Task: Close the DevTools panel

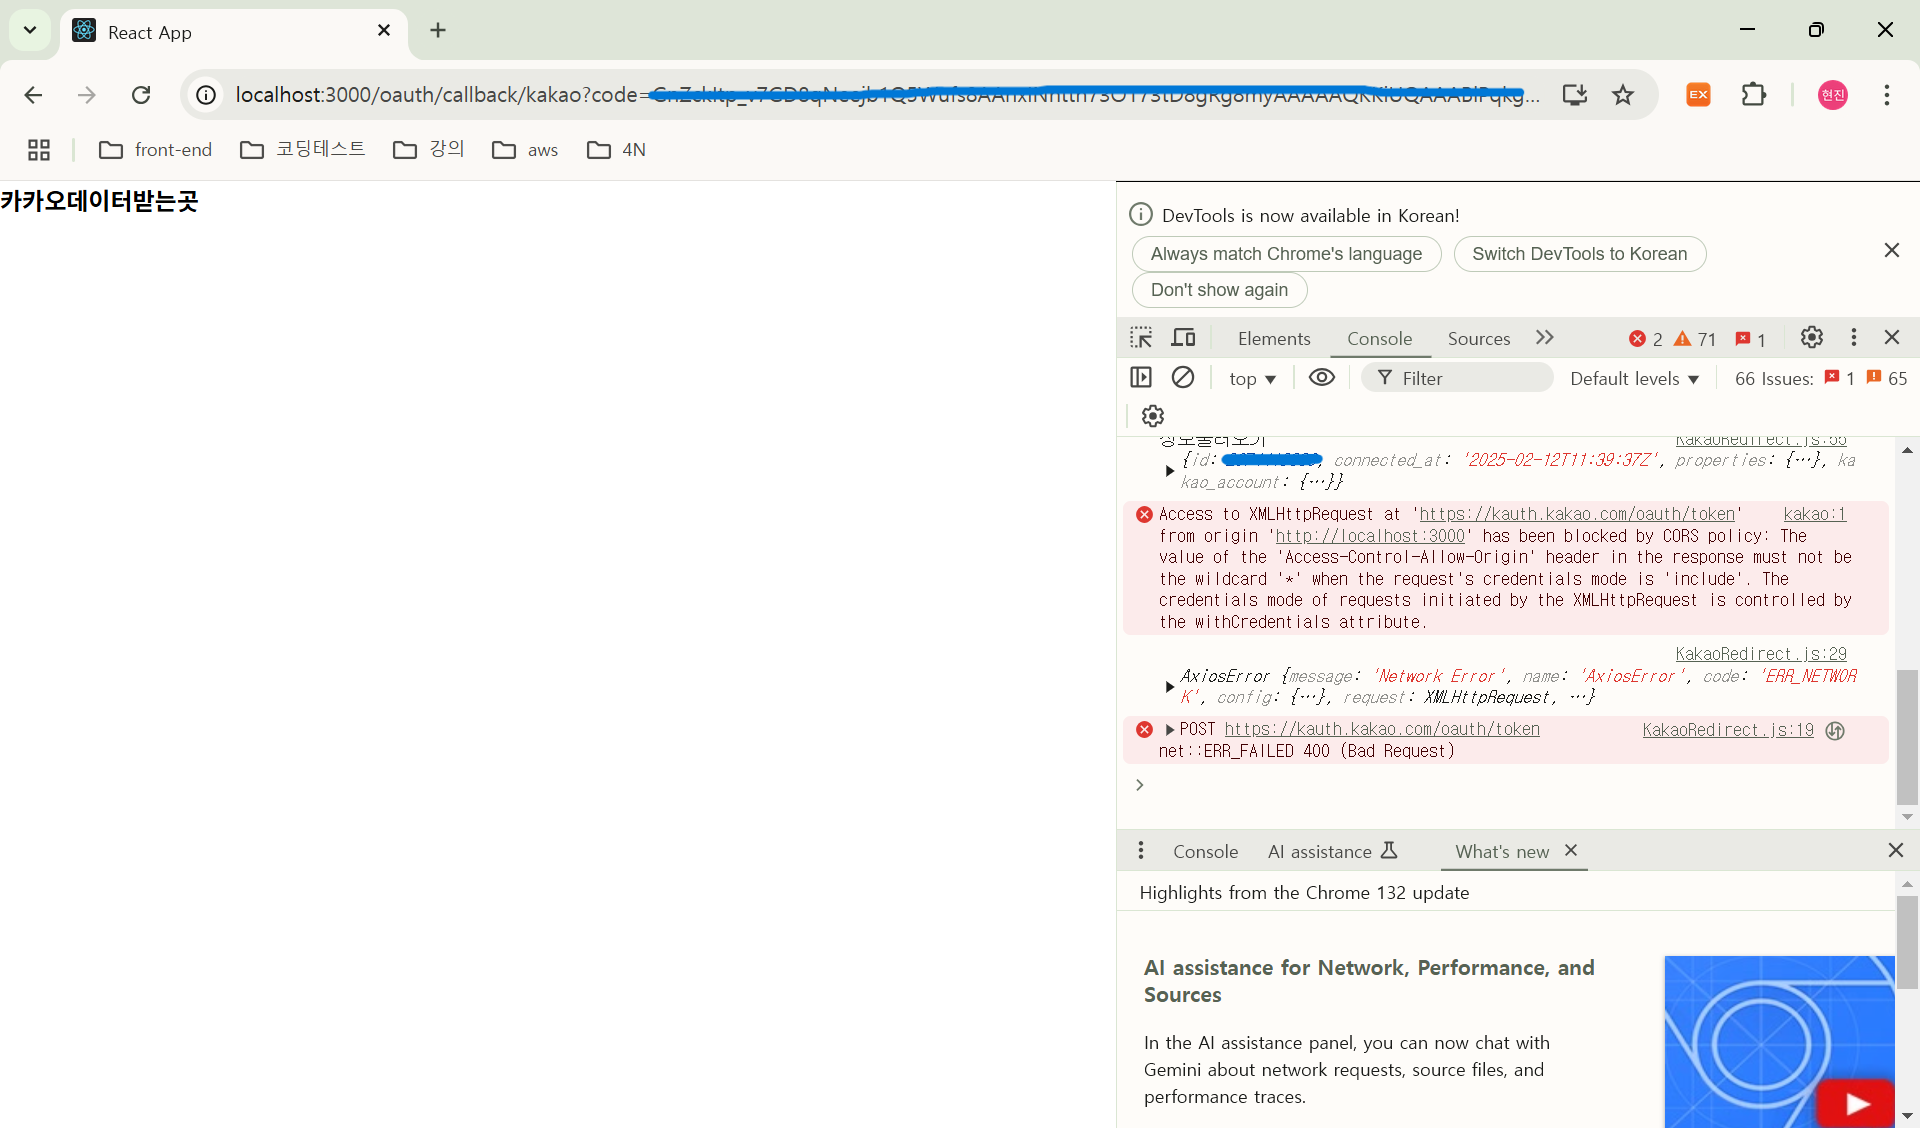Action: [1892, 338]
